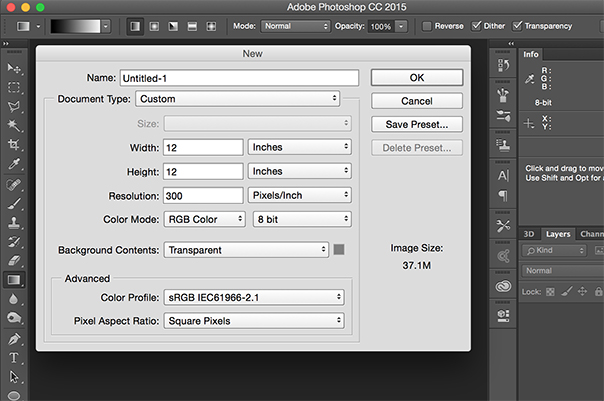The width and height of the screenshot is (604, 401).
Task: Open the layer Kind filter dropdown
Action: point(554,250)
